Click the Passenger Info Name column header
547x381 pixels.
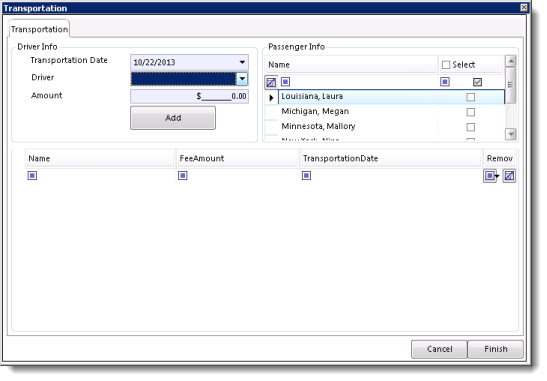pyautogui.click(x=351, y=65)
